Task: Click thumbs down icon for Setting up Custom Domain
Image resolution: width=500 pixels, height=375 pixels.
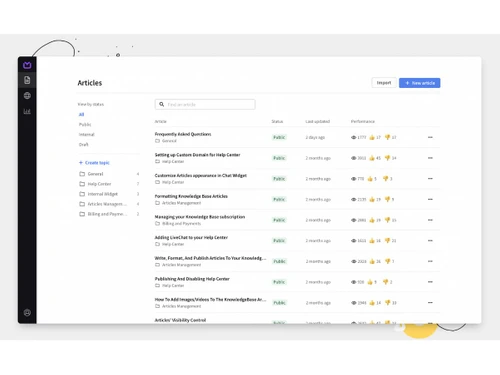Action: 387,158
